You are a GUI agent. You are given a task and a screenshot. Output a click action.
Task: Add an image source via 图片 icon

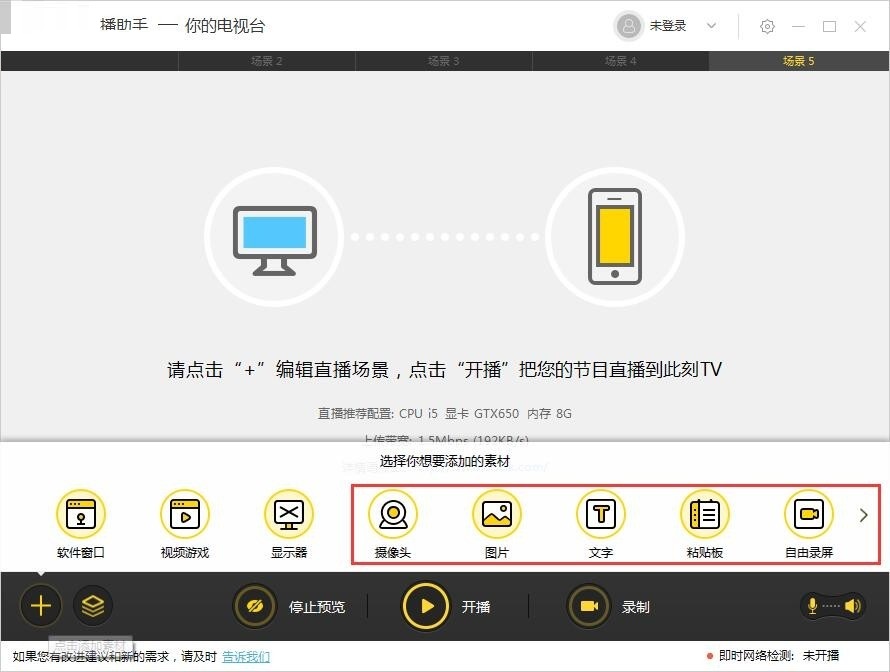coord(497,513)
